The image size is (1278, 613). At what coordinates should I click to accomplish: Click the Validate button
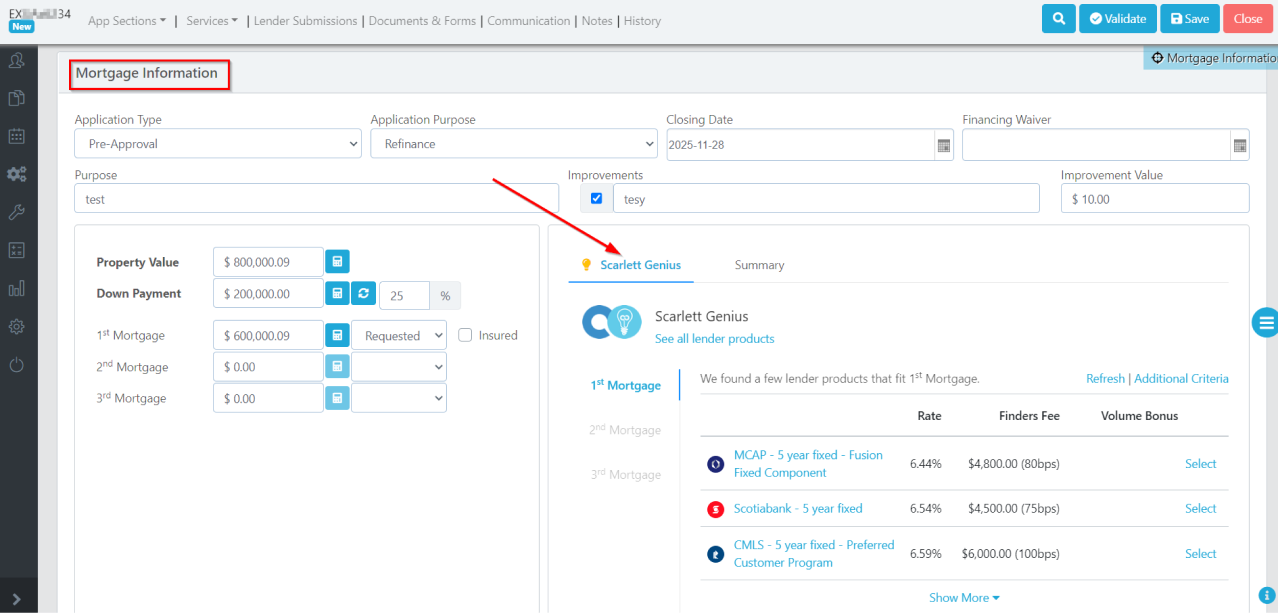(1117, 19)
